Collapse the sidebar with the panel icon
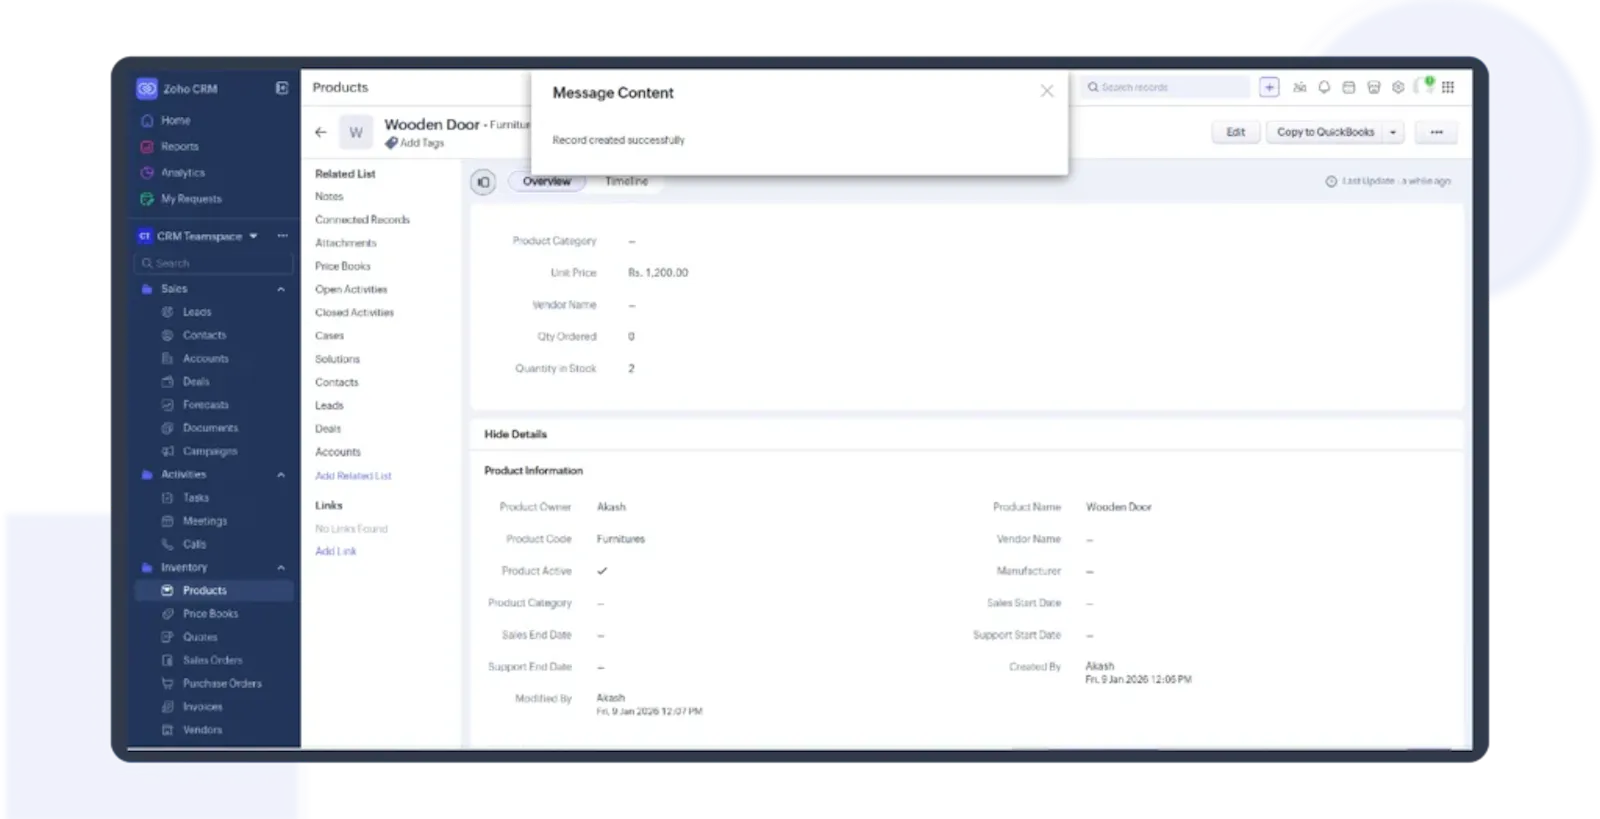Image resolution: width=1600 pixels, height=819 pixels. coord(282,88)
